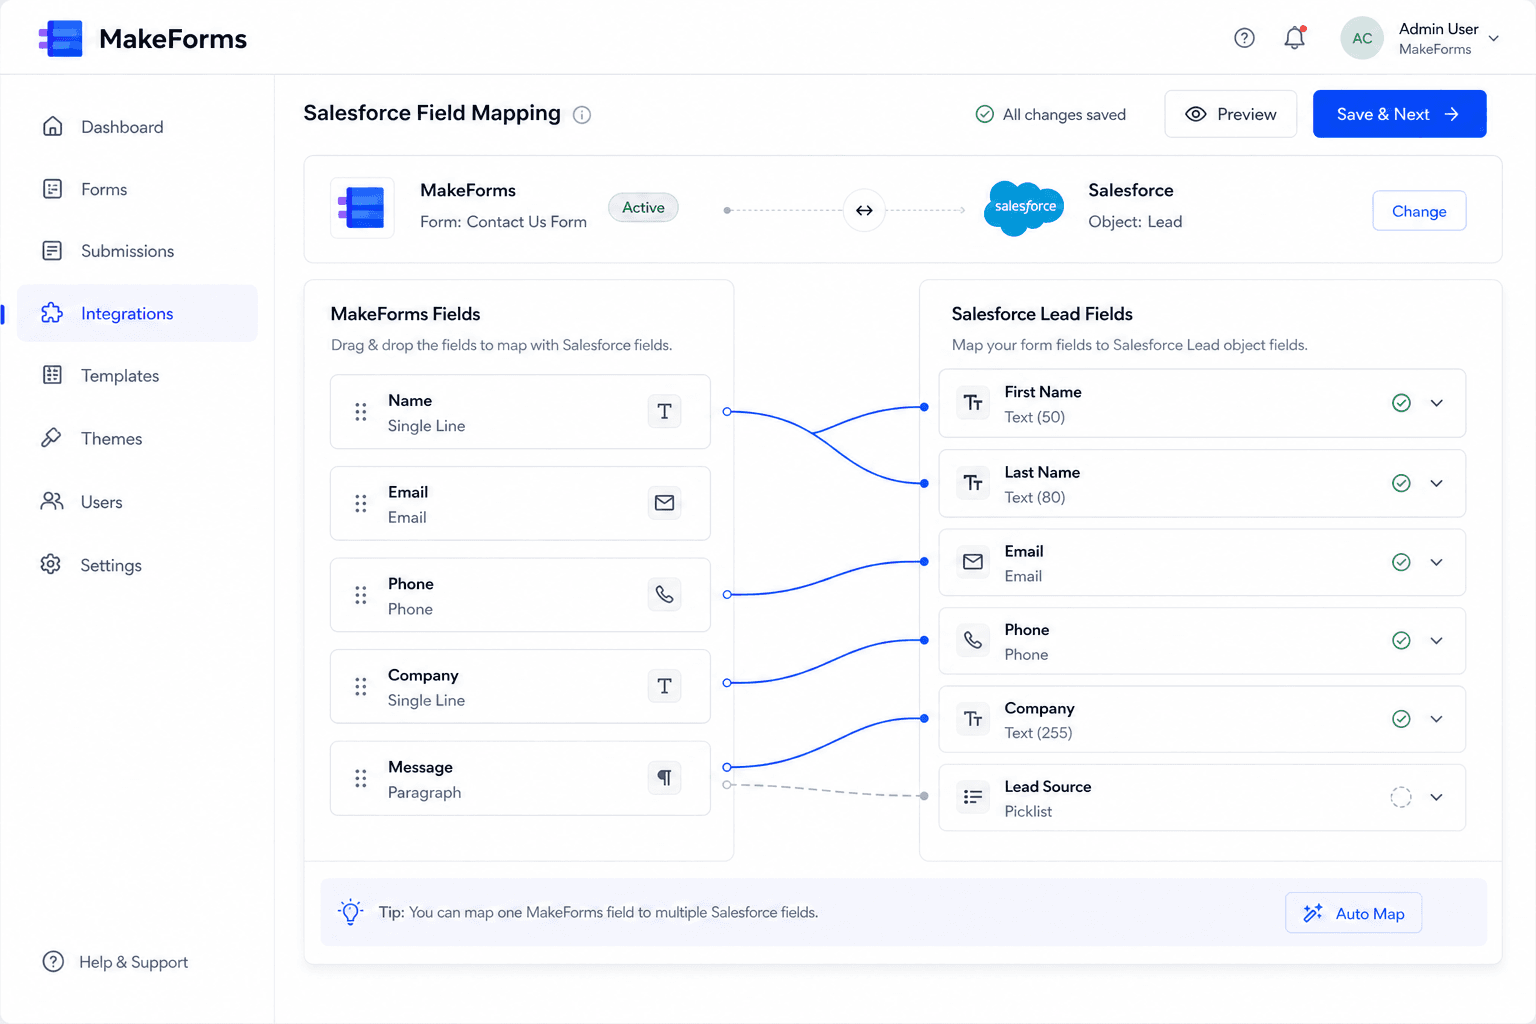The image size is (1536, 1024).
Task: Toggle Salesforce Phone mapped checkmark
Action: (1401, 640)
